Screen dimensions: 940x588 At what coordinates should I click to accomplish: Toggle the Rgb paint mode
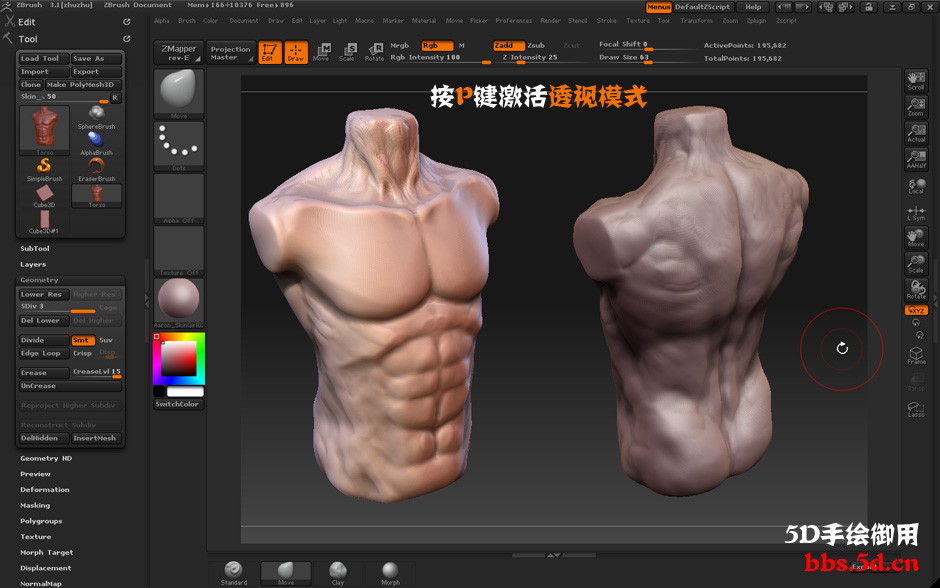(437, 46)
